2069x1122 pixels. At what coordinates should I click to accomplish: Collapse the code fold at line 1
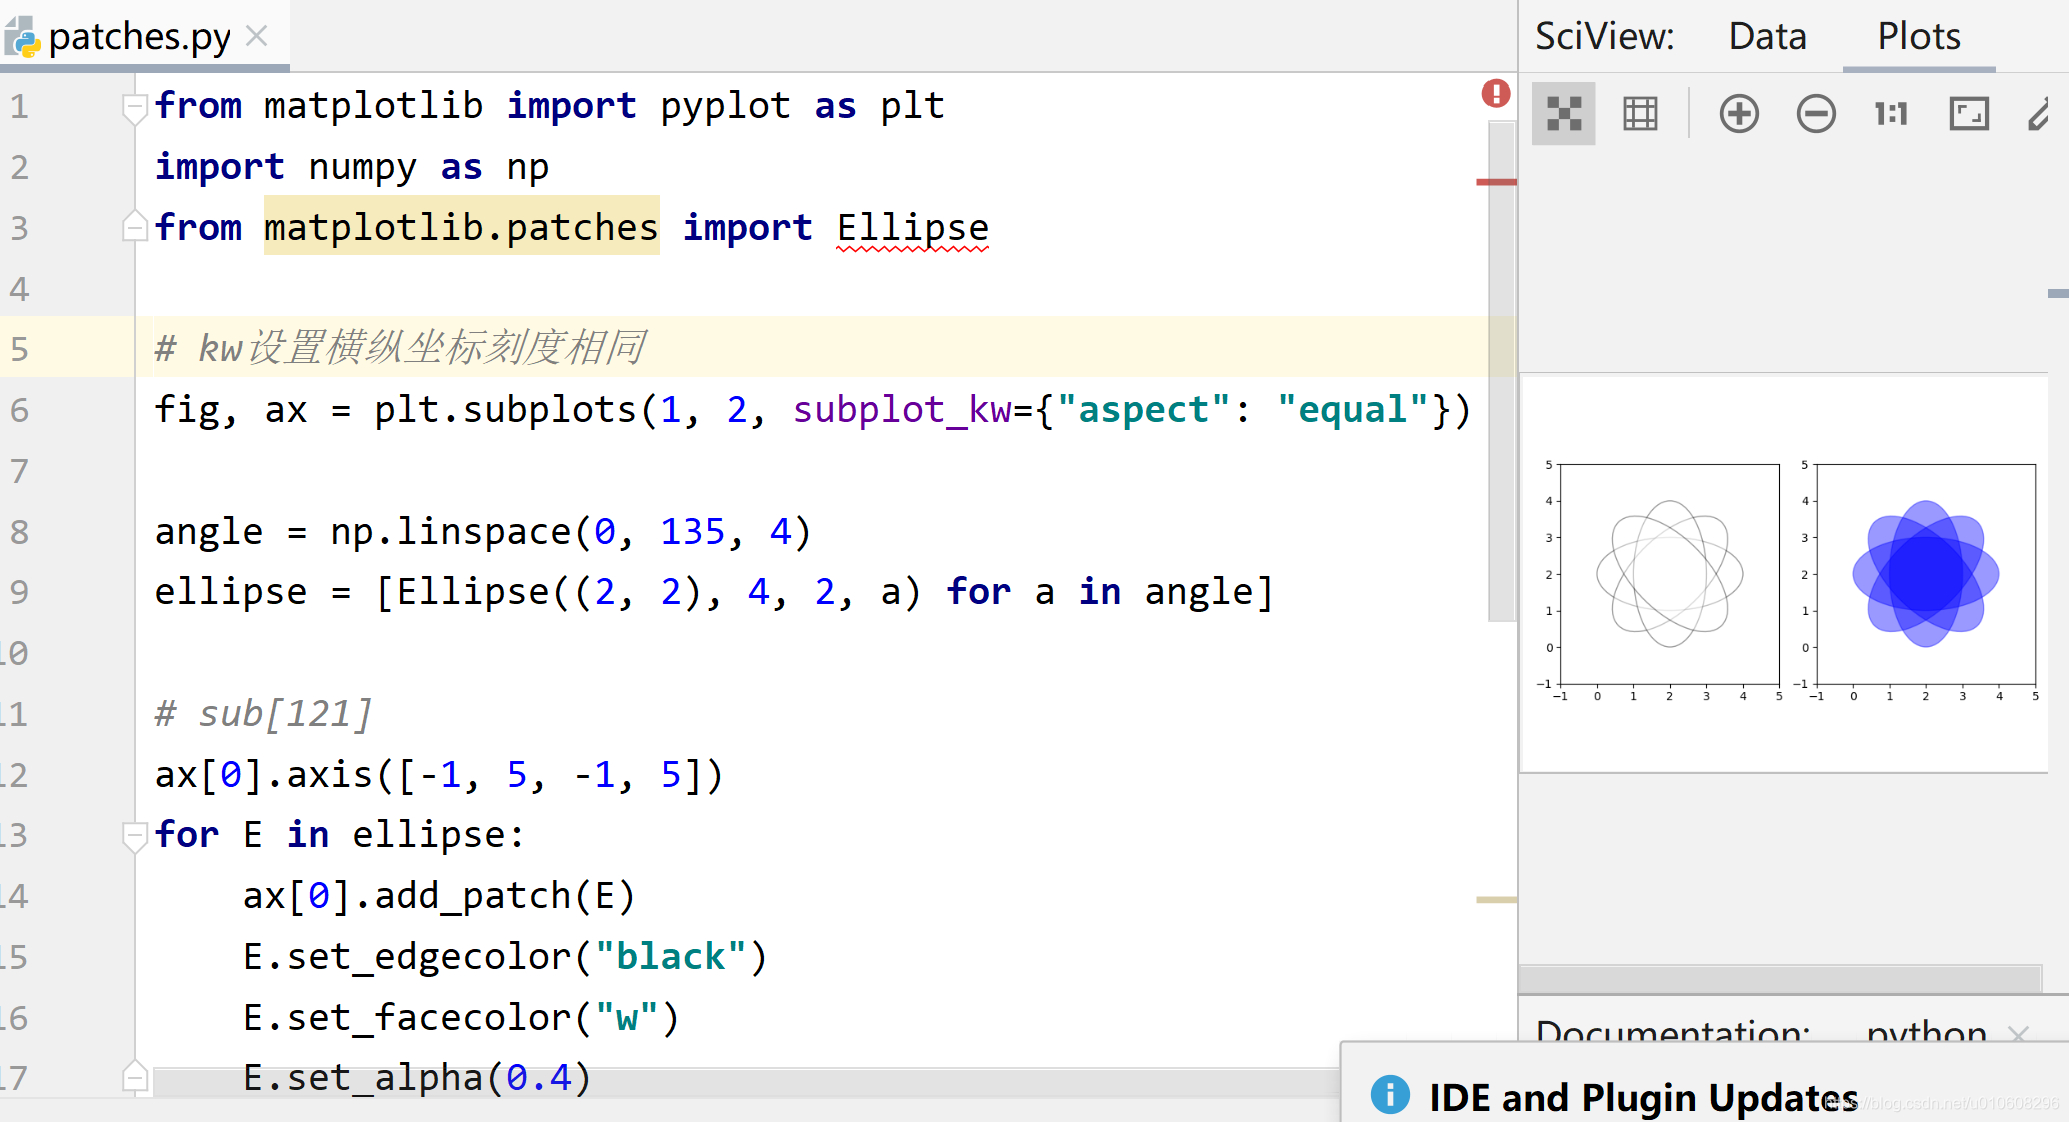[x=133, y=108]
